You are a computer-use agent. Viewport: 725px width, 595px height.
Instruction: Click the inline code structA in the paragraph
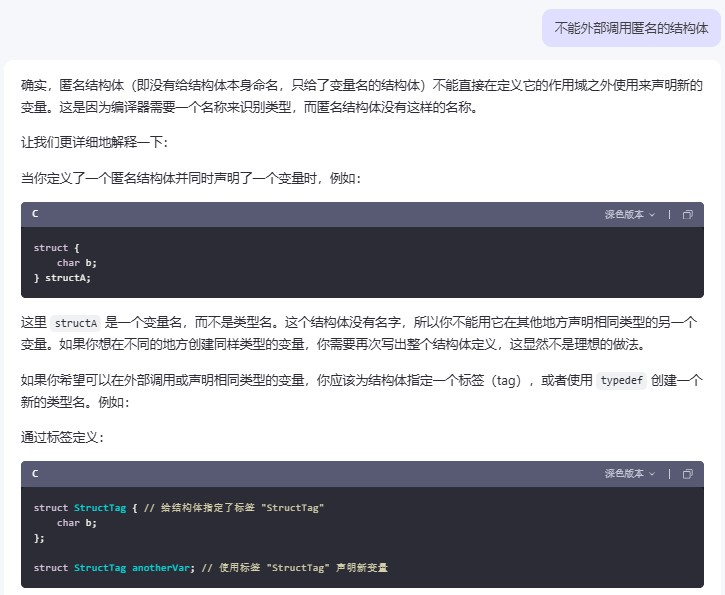tap(75, 323)
